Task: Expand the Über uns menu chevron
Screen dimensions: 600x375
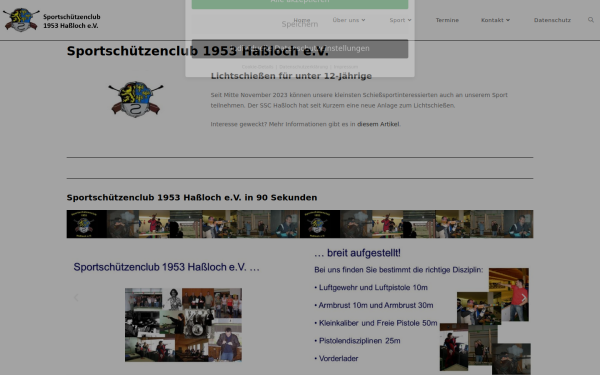Action: click(x=364, y=20)
